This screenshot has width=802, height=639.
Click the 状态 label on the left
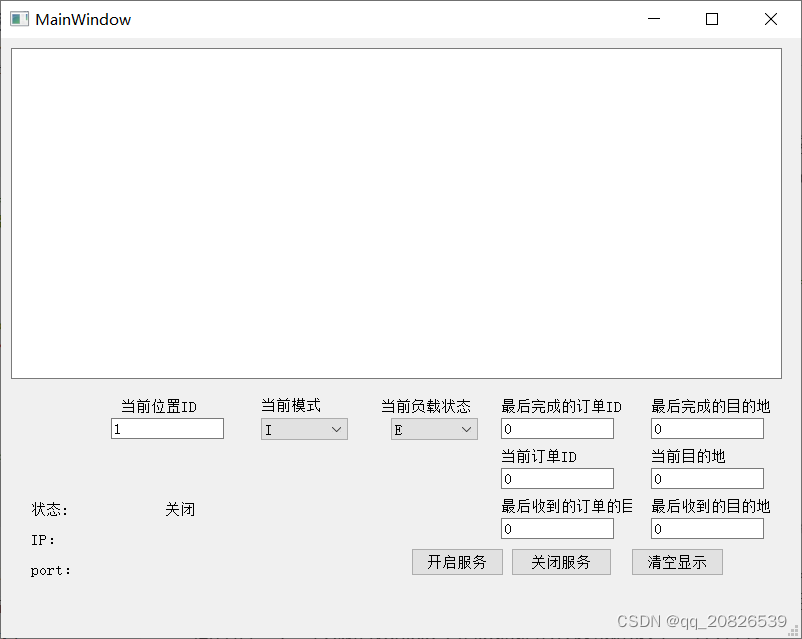tap(49, 509)
